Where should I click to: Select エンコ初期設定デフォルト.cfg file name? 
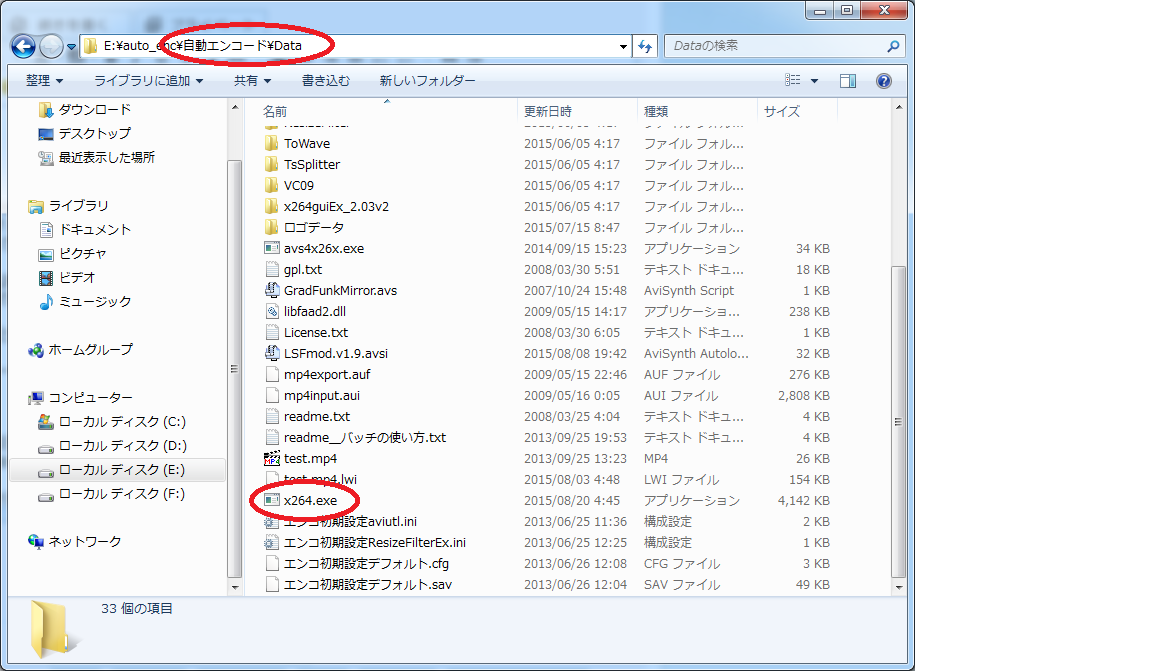[366, 564]
